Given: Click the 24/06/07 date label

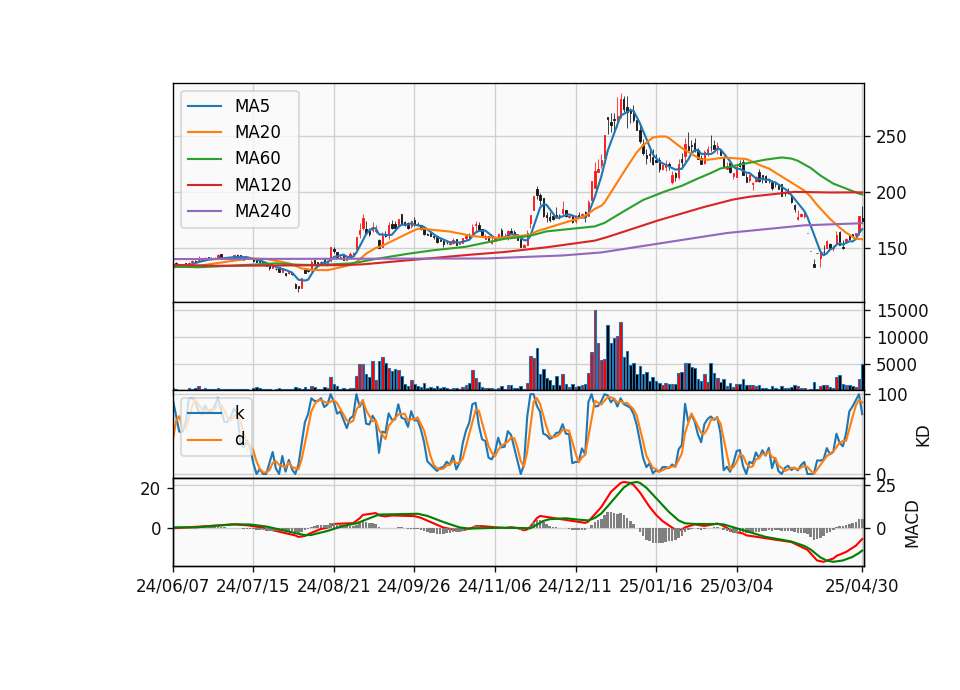Looking at the screenshot, I should click(x=173, y=586).
